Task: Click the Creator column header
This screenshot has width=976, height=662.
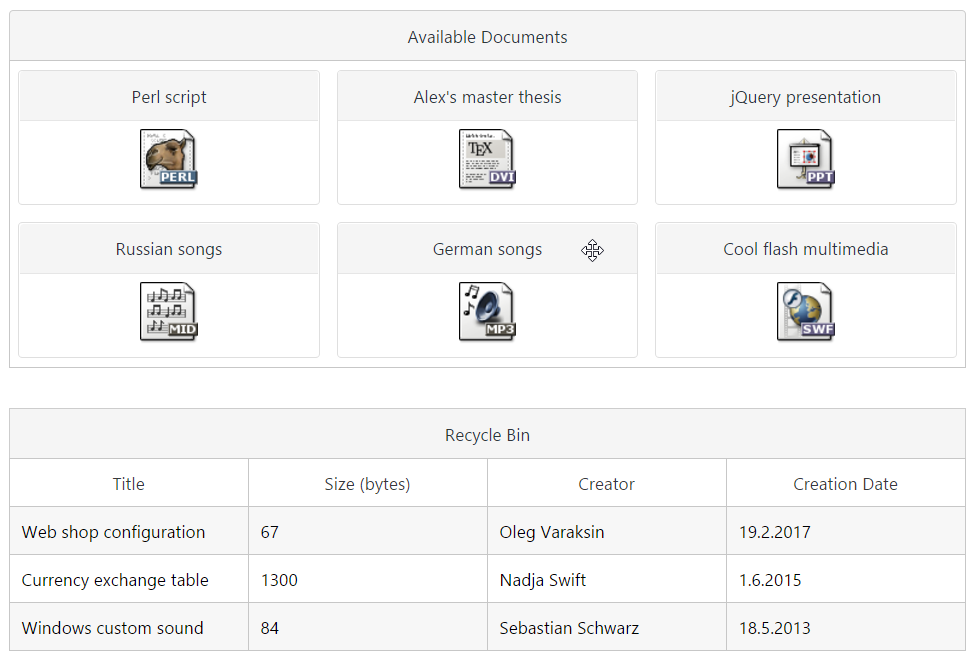Action: tap(607, 483)
